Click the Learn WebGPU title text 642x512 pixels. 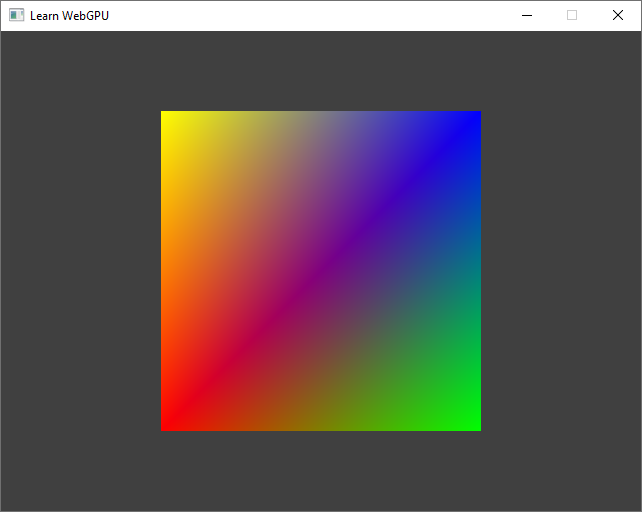tap(69, 16)
